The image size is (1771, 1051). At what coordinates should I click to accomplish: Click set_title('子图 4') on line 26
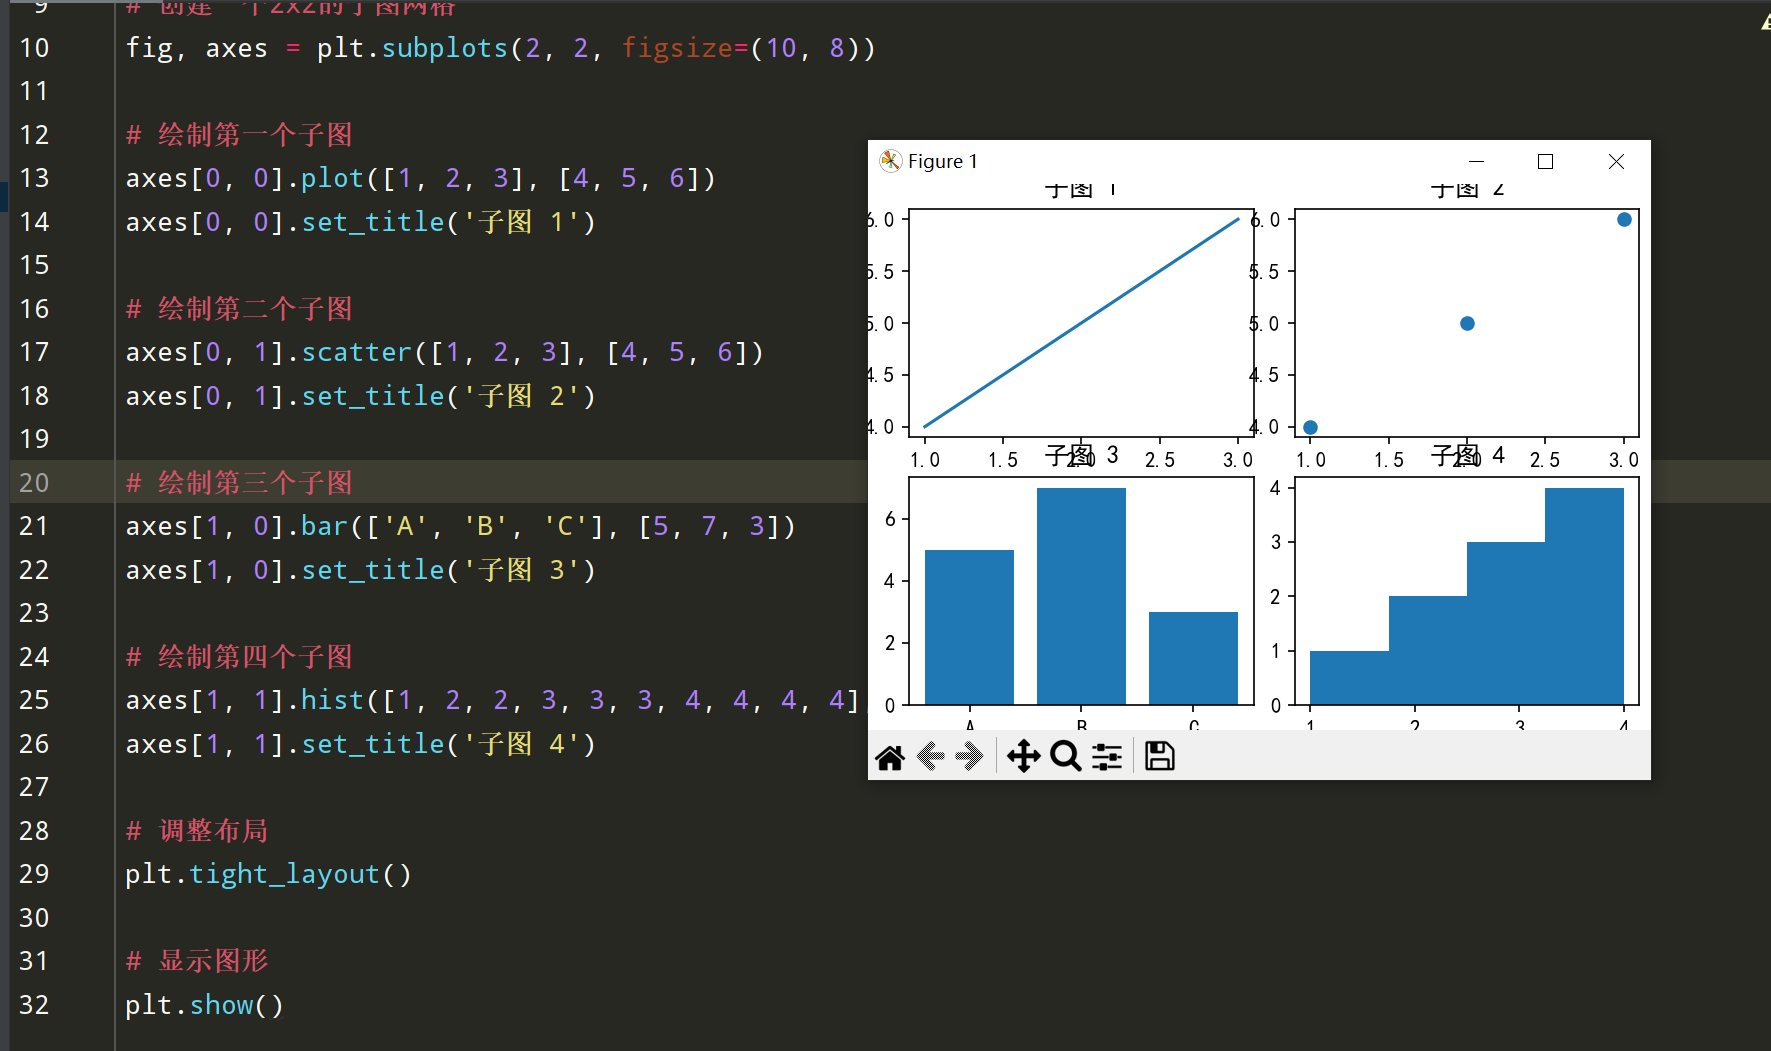pos(449,744)
